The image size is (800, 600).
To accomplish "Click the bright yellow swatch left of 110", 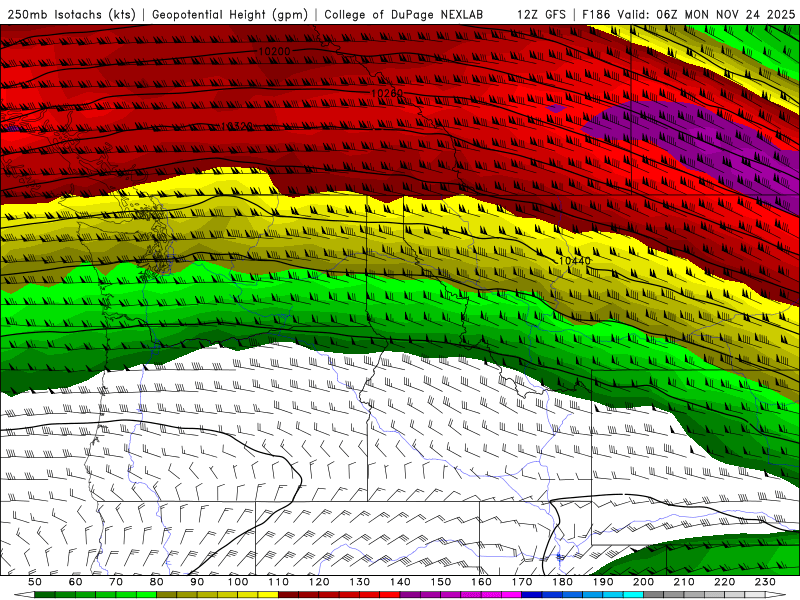I will click(x=268, y=595).
